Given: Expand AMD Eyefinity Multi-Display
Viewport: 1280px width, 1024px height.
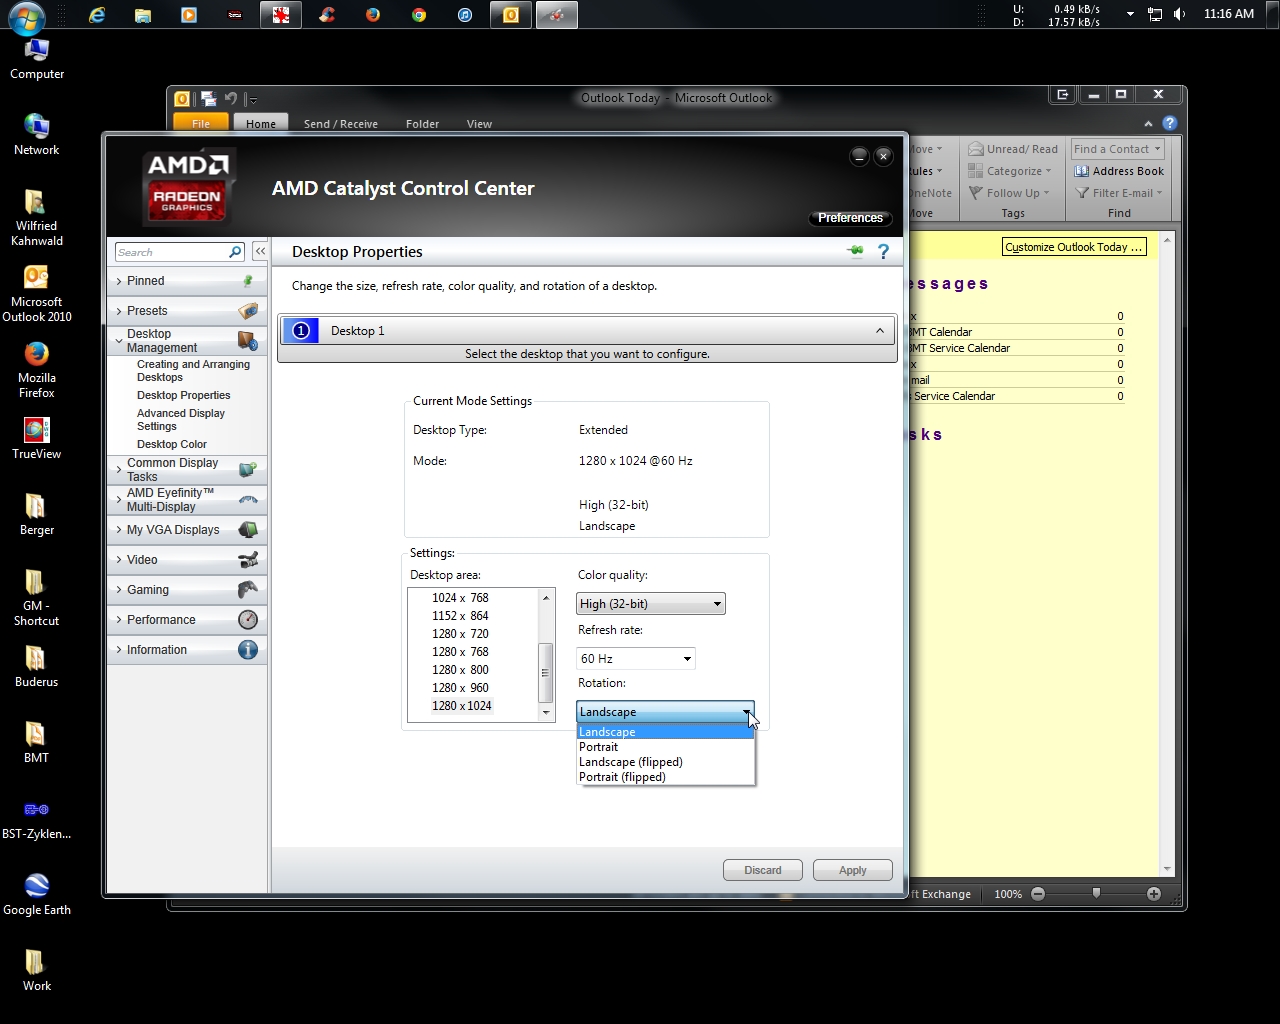Looking at the screenshot, I should (x=187, y=500).
